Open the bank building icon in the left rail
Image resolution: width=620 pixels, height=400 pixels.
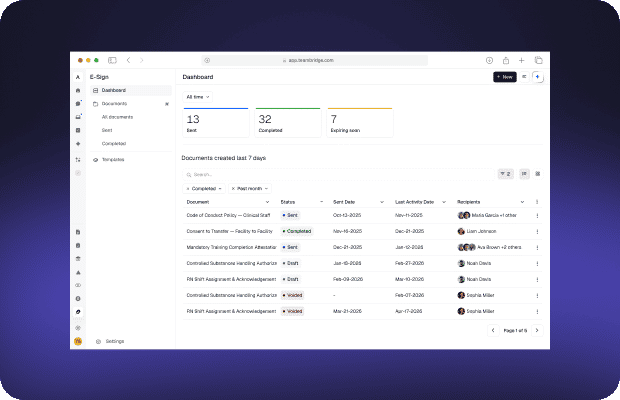click(x=78, y=258)
